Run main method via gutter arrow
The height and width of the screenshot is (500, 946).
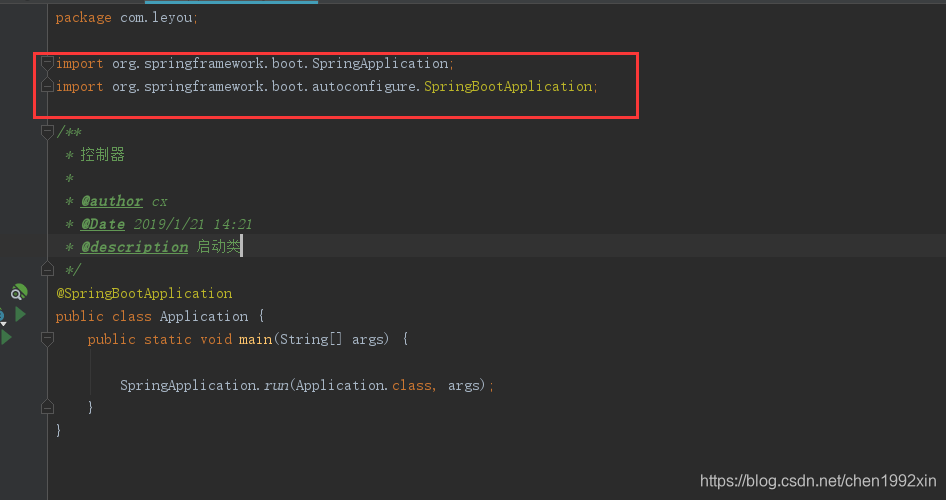click(x=6, y=337)
